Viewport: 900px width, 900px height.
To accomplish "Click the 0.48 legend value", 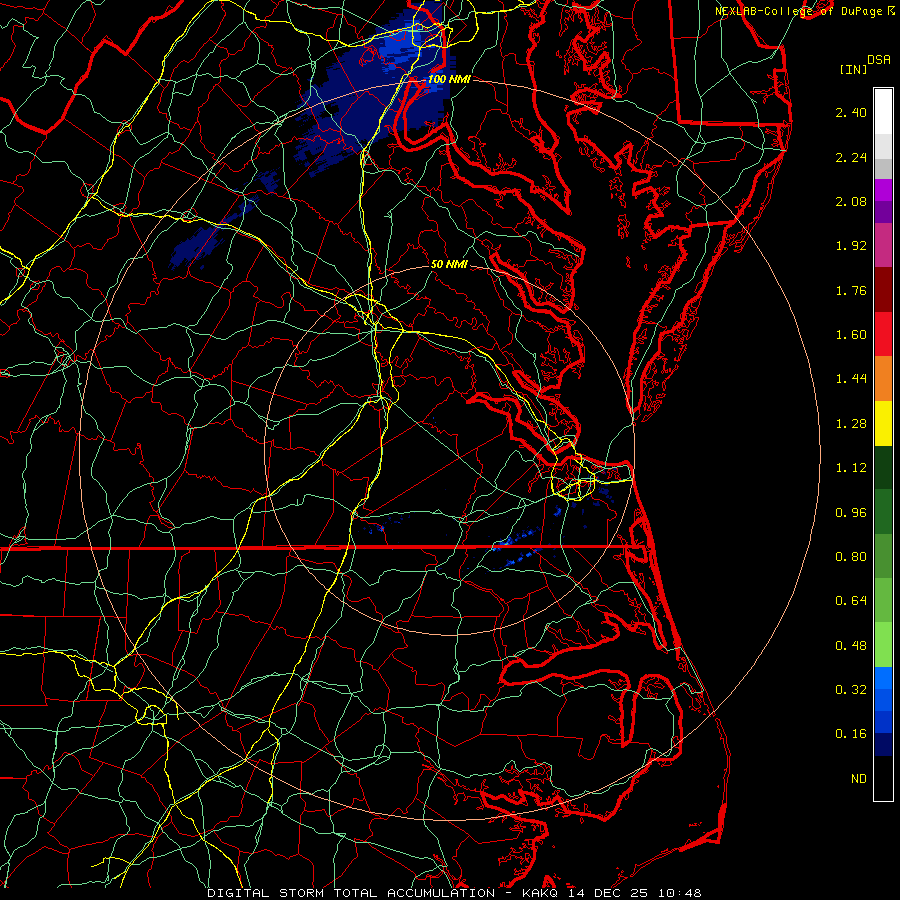I will click(x=851, y=646).
